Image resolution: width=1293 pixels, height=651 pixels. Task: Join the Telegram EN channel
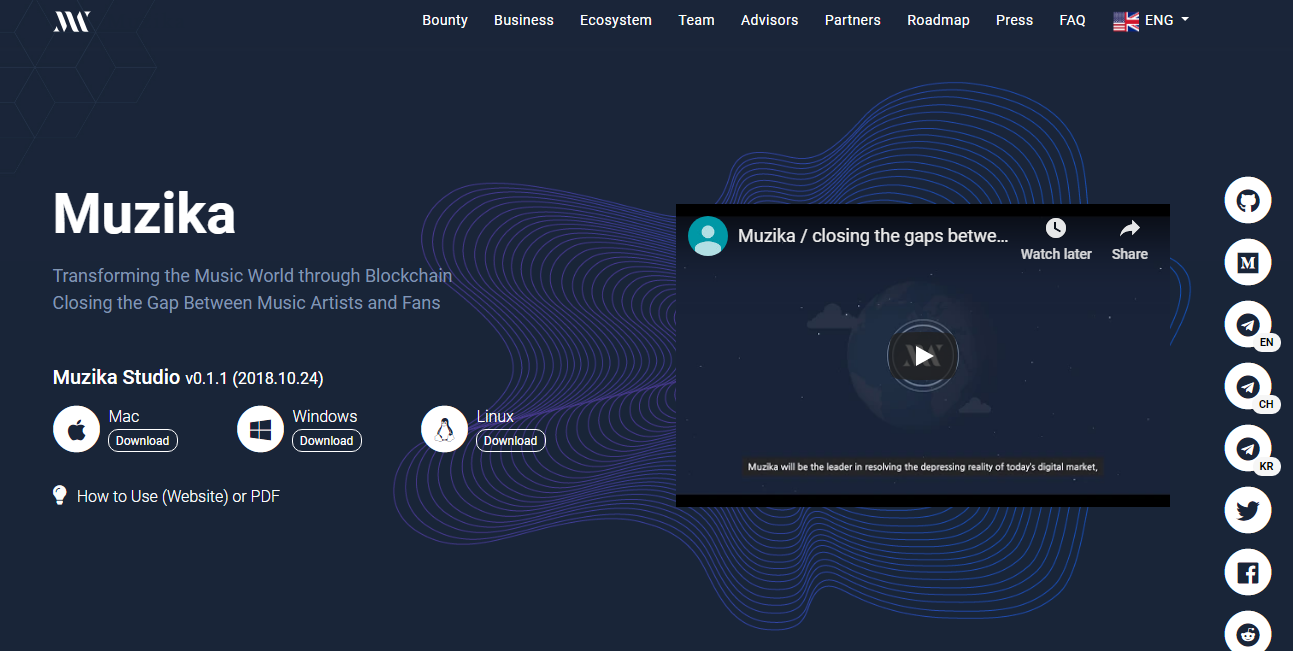pos(1247,324)
